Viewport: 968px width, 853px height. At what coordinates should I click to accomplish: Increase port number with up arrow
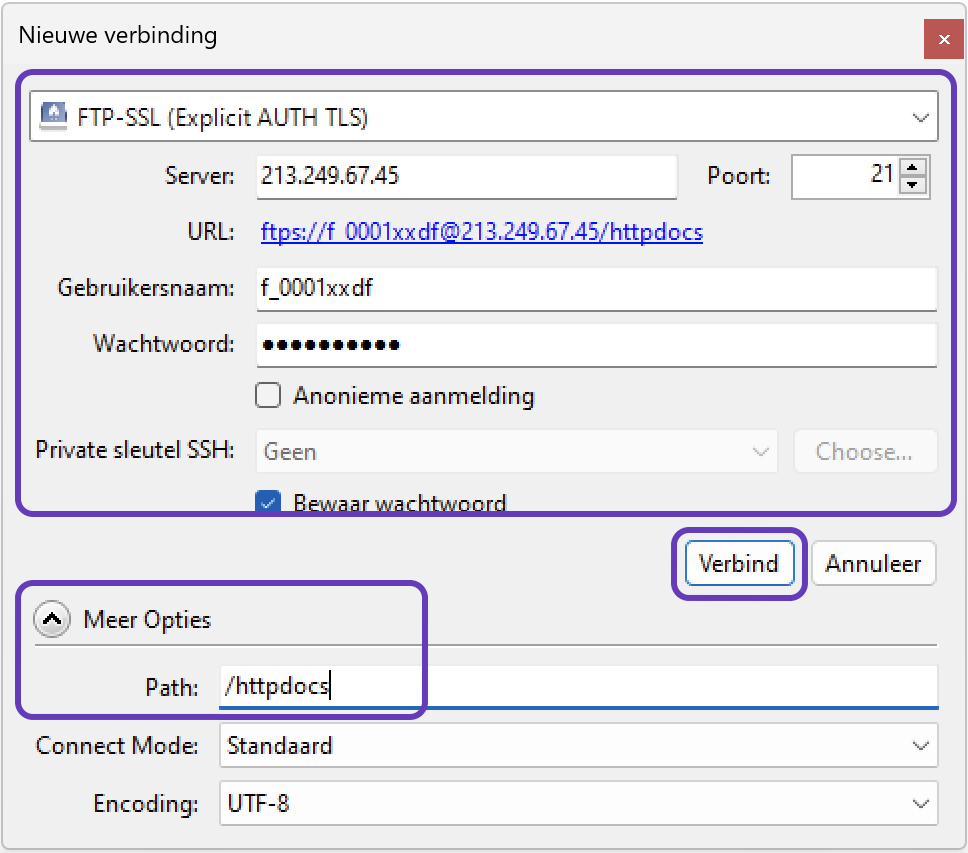click(x=912, y=168)
